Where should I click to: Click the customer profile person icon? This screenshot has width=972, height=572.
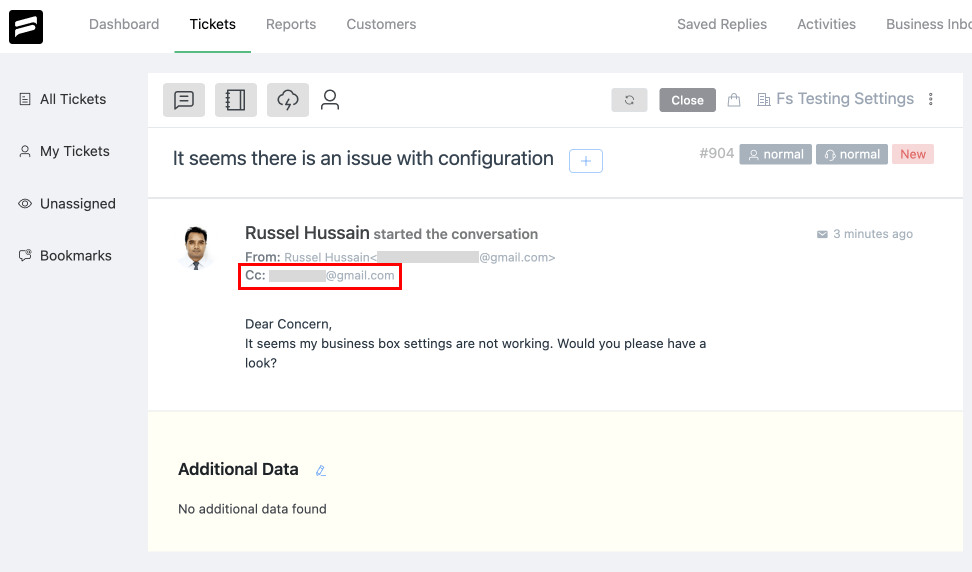coord(330,100)
